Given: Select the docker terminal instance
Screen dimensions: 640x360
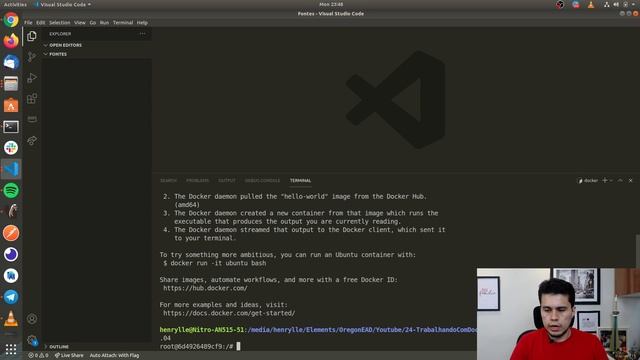Looking at the screenshot, I should [x=588, y=180].
